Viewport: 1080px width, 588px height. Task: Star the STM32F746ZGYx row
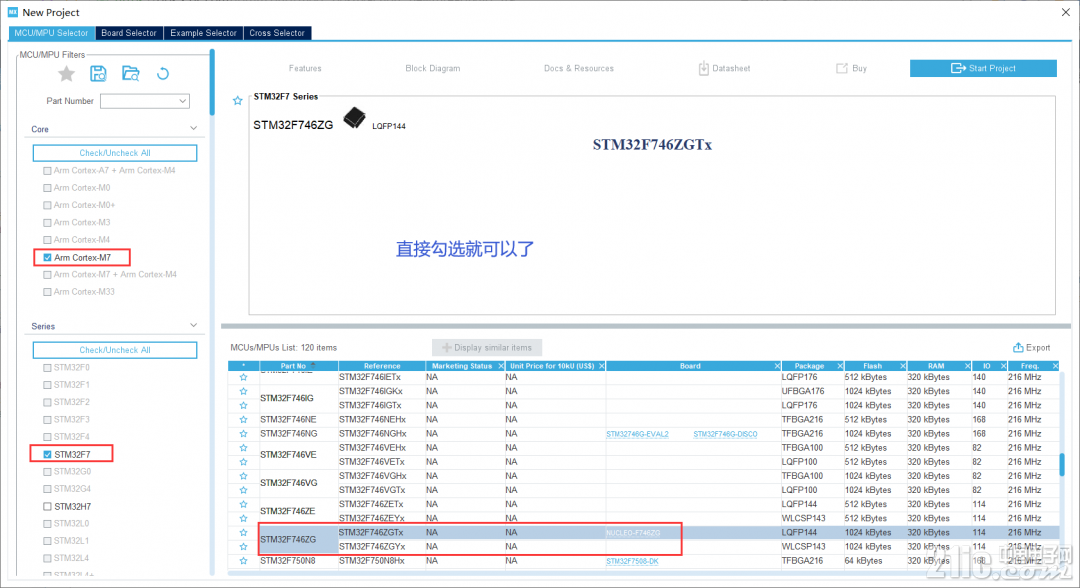point(243,547)
